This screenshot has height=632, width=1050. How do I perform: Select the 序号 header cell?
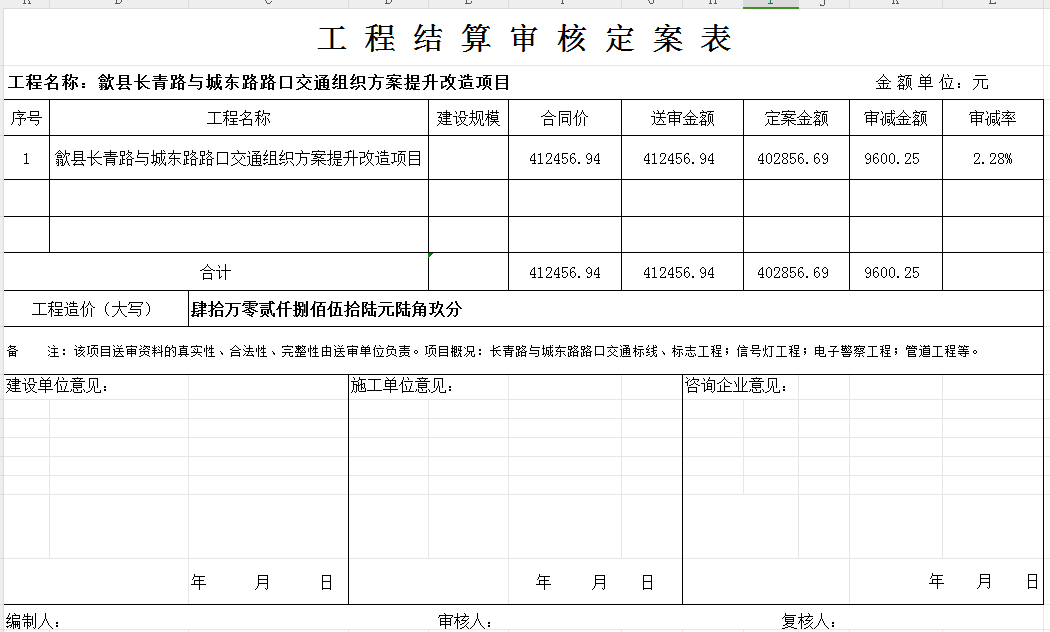click(x=26, y=118)
